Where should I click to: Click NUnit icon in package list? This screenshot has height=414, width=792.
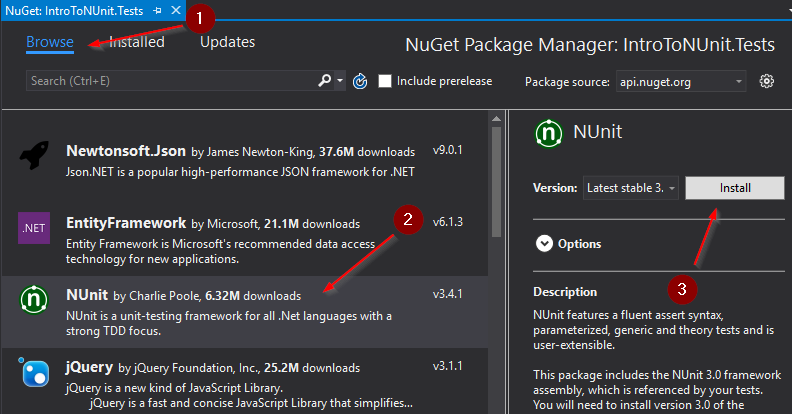point(34,299)
